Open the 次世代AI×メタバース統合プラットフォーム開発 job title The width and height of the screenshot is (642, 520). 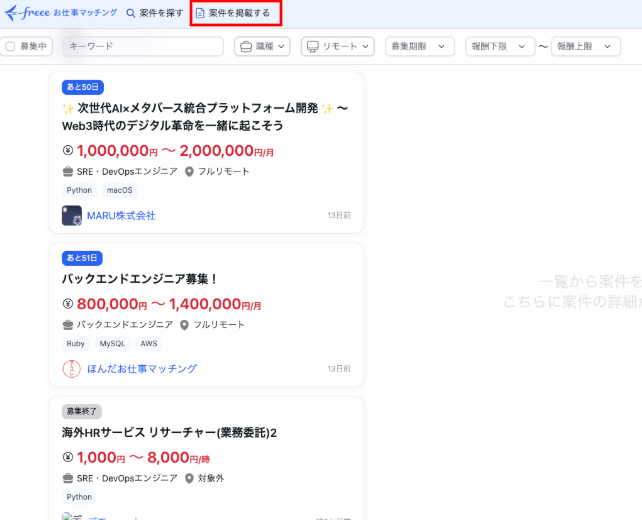205,117
